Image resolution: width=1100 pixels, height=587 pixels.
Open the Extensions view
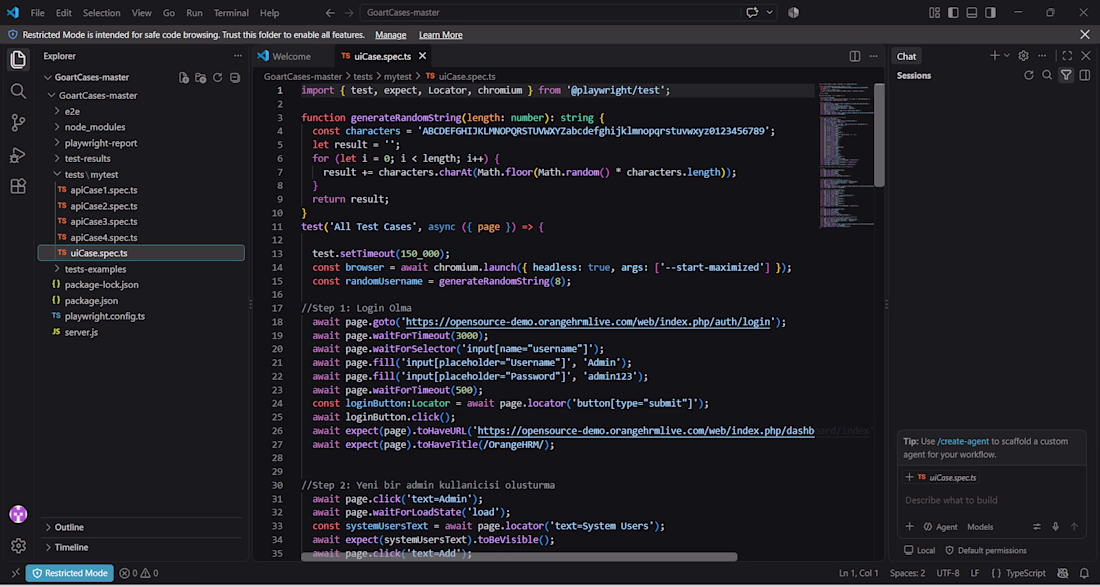point(18,186)
